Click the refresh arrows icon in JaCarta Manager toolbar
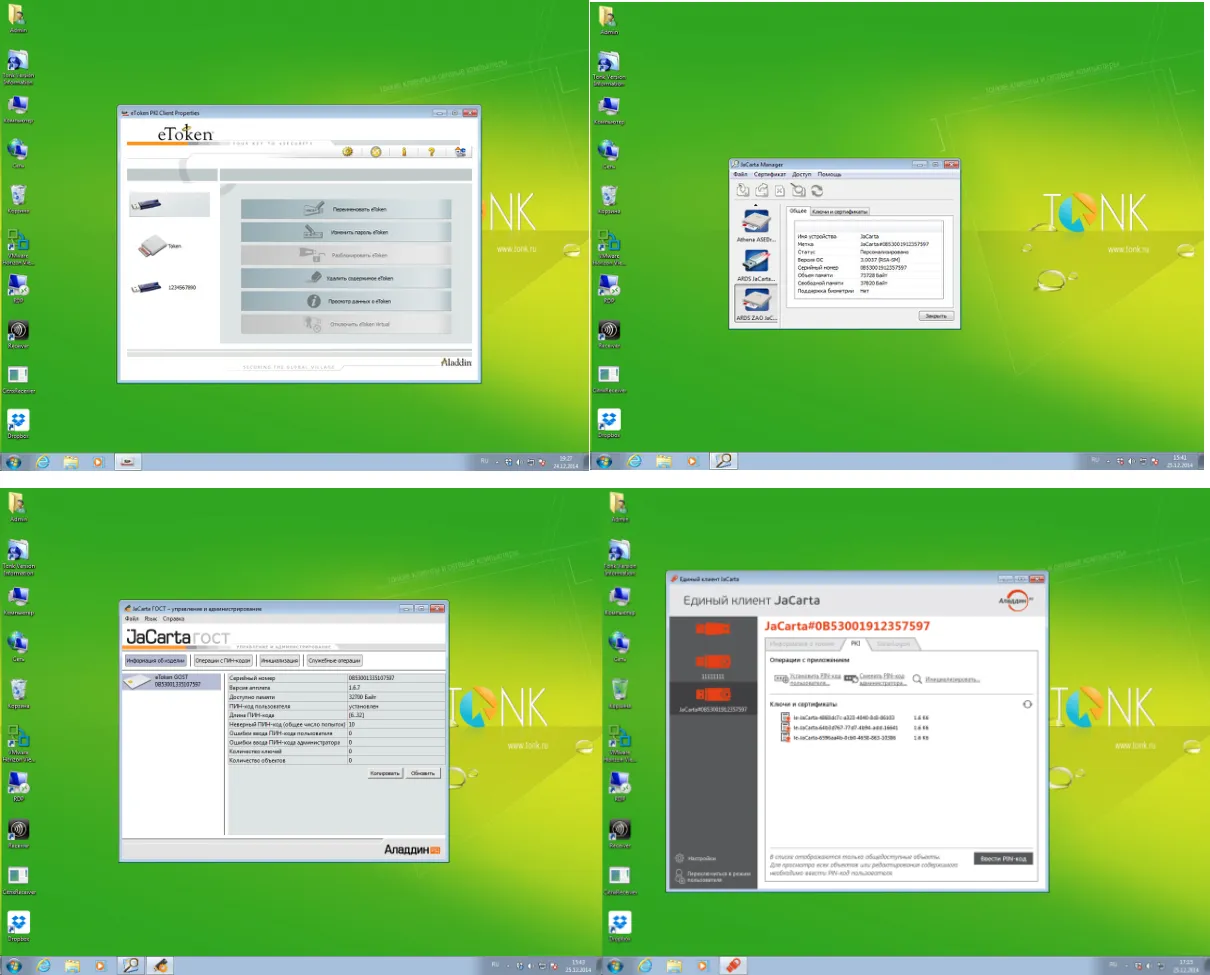The width and height of the screenshot is (1210, 975). coord(817,190)
